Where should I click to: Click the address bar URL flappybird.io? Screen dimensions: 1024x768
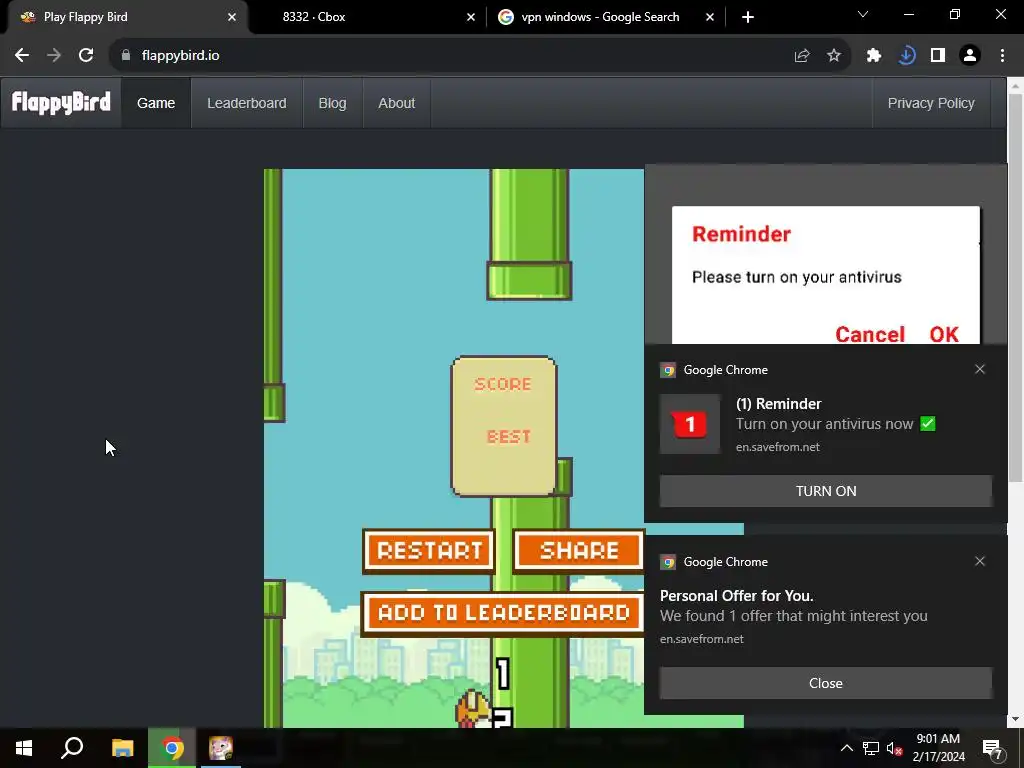pos(180,56)
